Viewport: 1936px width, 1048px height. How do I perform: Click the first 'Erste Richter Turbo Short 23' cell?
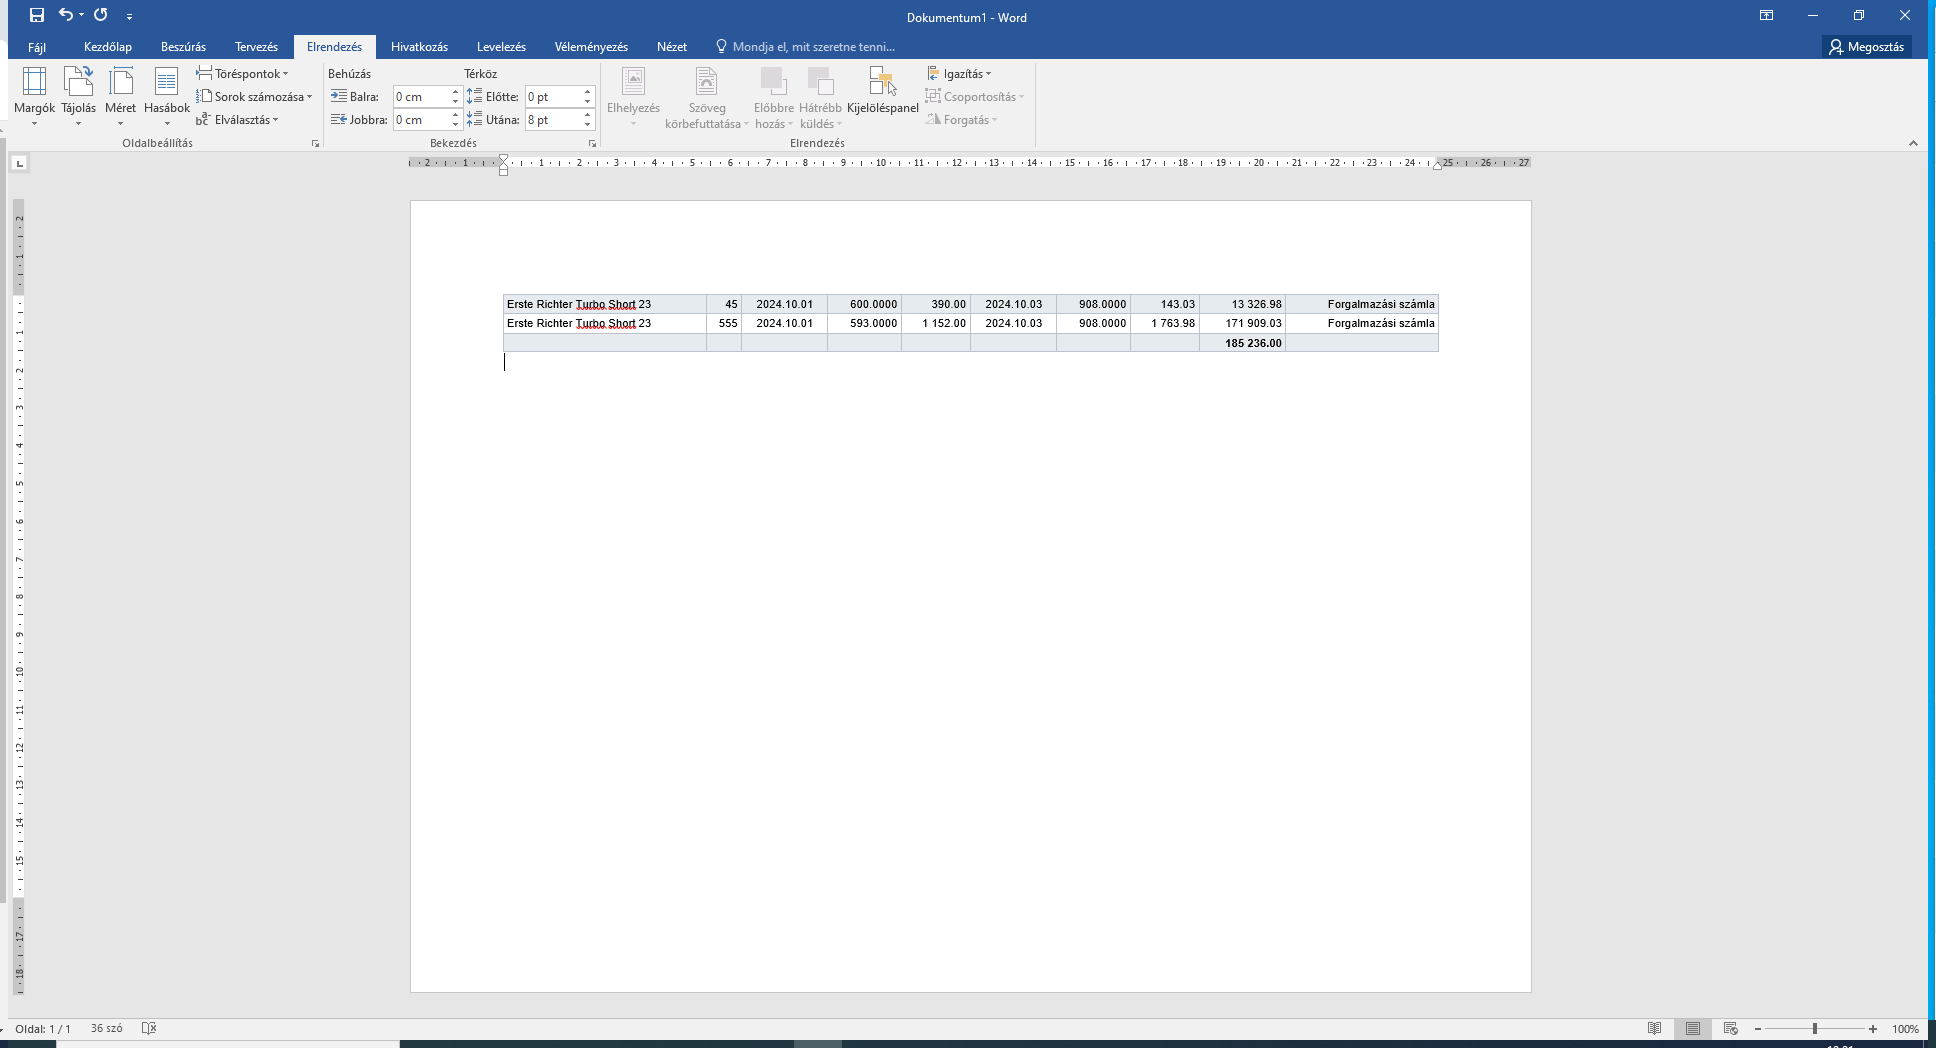[x=605, y=304]
